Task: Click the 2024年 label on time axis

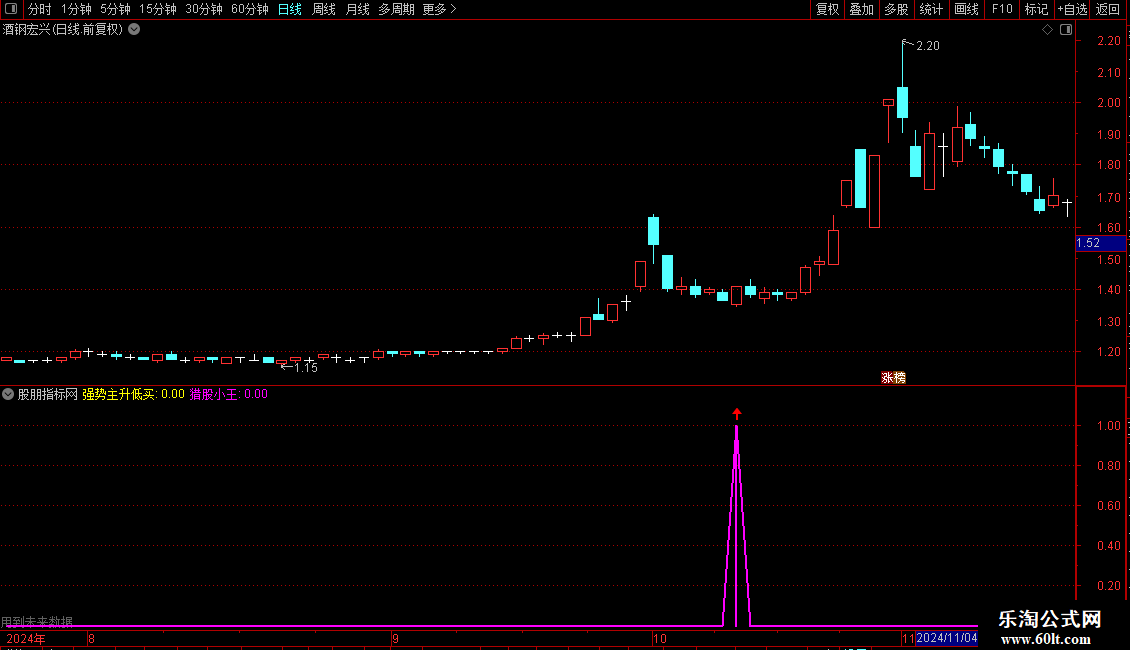Action: tap(26, 639)
